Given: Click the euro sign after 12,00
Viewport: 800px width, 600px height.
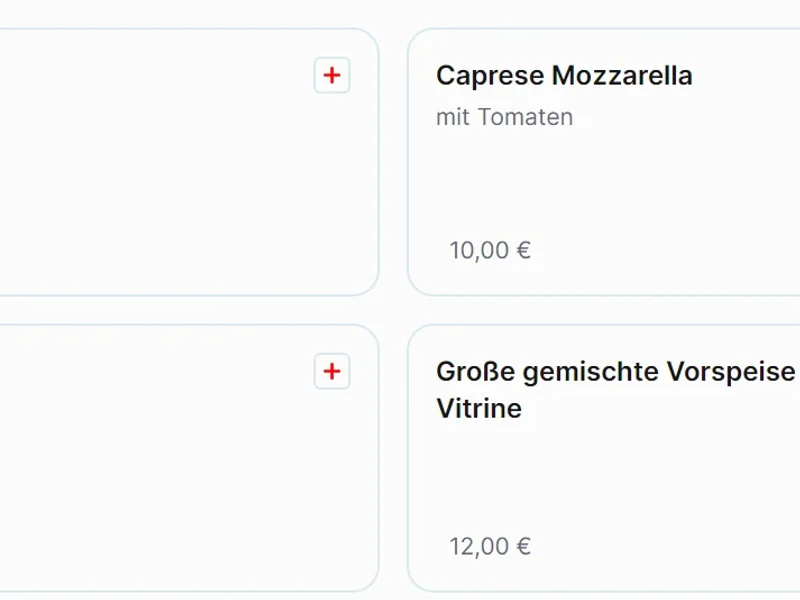Looking at the screenshot, I should [523, 547].
